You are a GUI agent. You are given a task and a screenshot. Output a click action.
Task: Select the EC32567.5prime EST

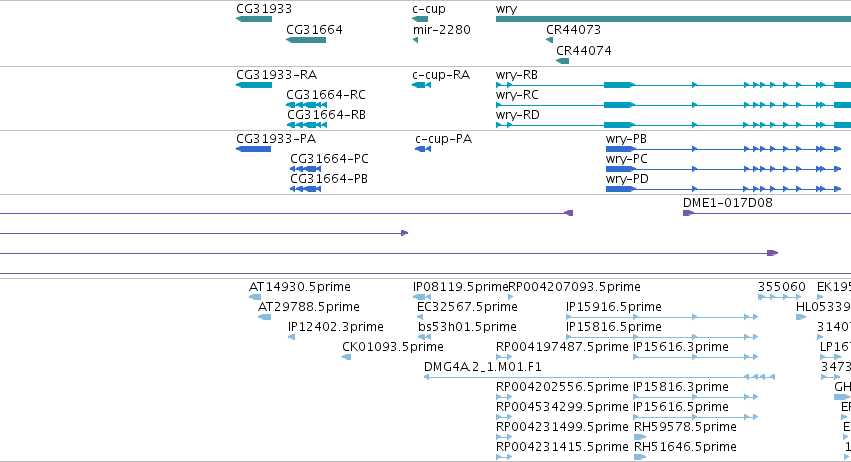click(420, 317)
